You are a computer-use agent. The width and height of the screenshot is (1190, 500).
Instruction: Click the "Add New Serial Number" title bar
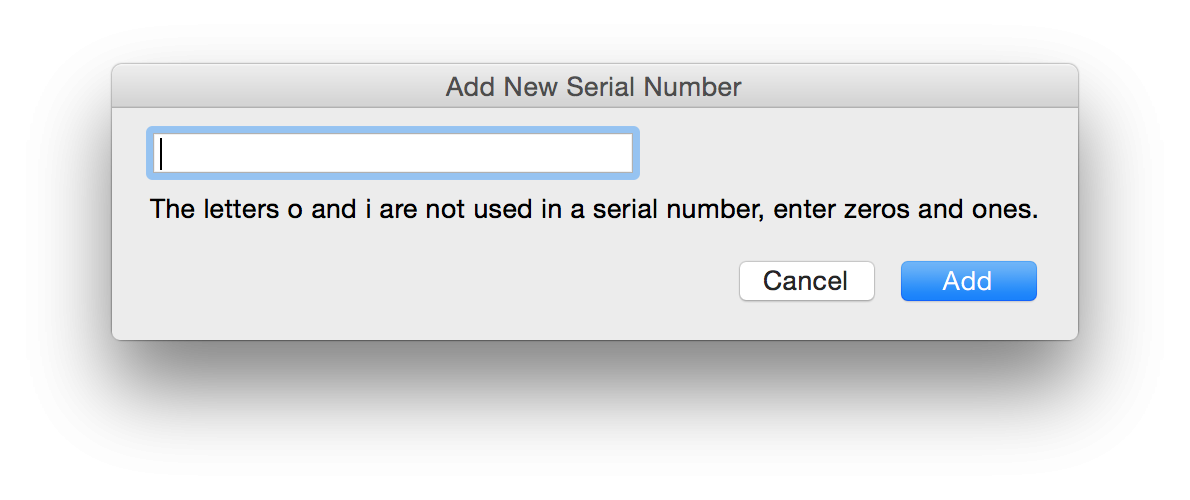click(594, 87)
